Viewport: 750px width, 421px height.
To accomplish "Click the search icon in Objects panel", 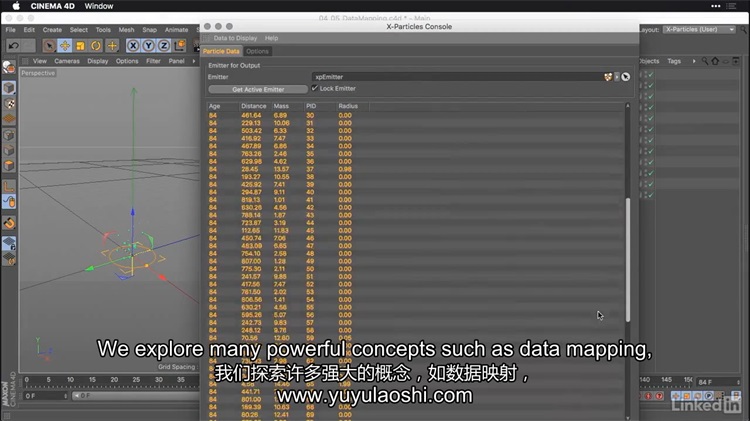I will pyautogui.click(x=705, y=61).
